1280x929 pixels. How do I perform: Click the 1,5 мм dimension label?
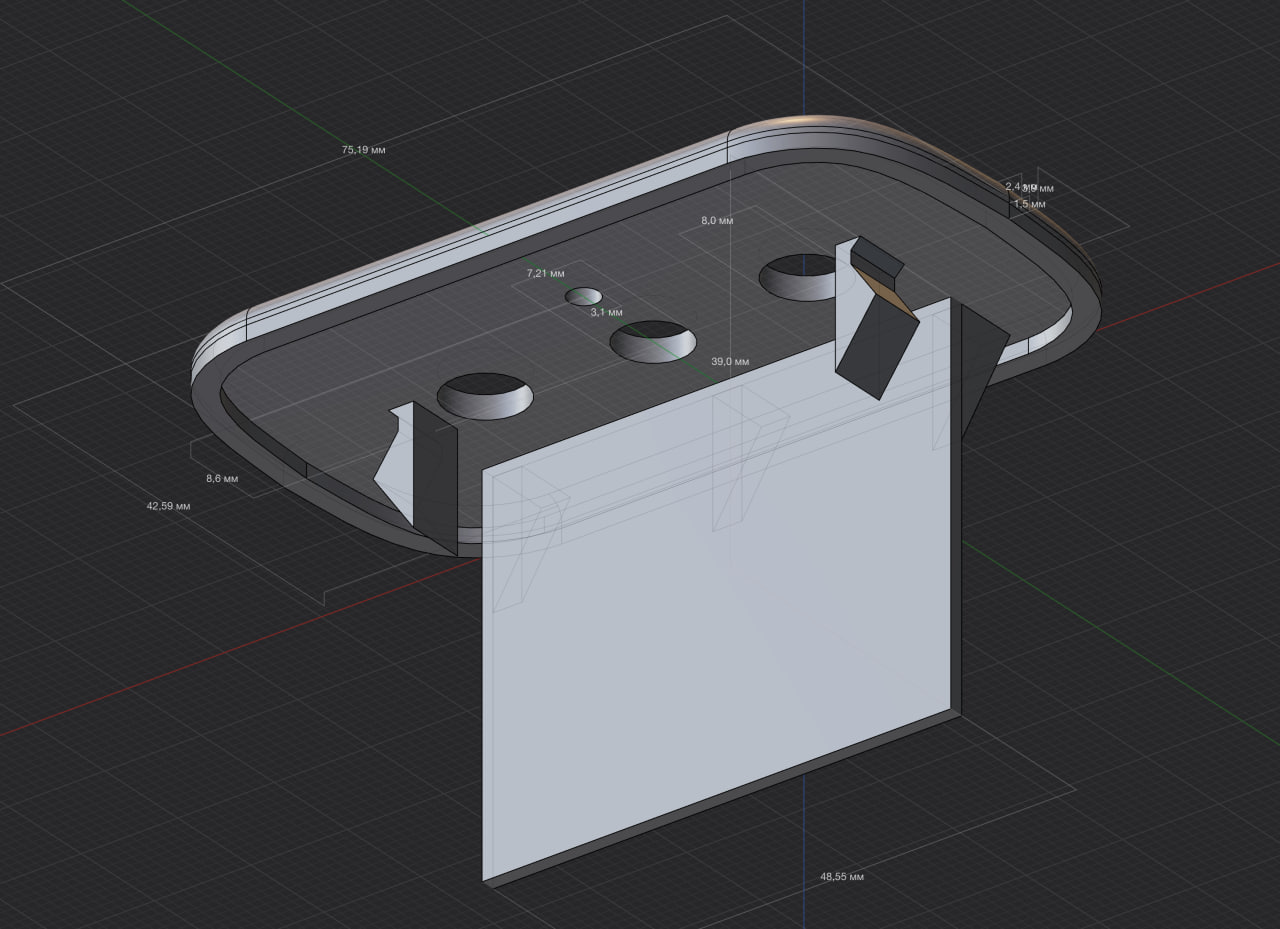(1029, 204)
